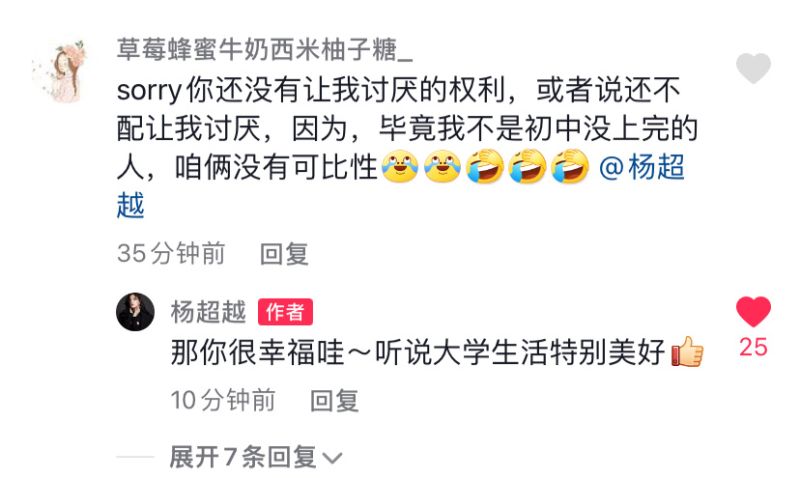Image resolution: width=800 pixels, height=478 pixels.
Task: Open 杨超越's dark profile avatar
Action: (135, 312)
